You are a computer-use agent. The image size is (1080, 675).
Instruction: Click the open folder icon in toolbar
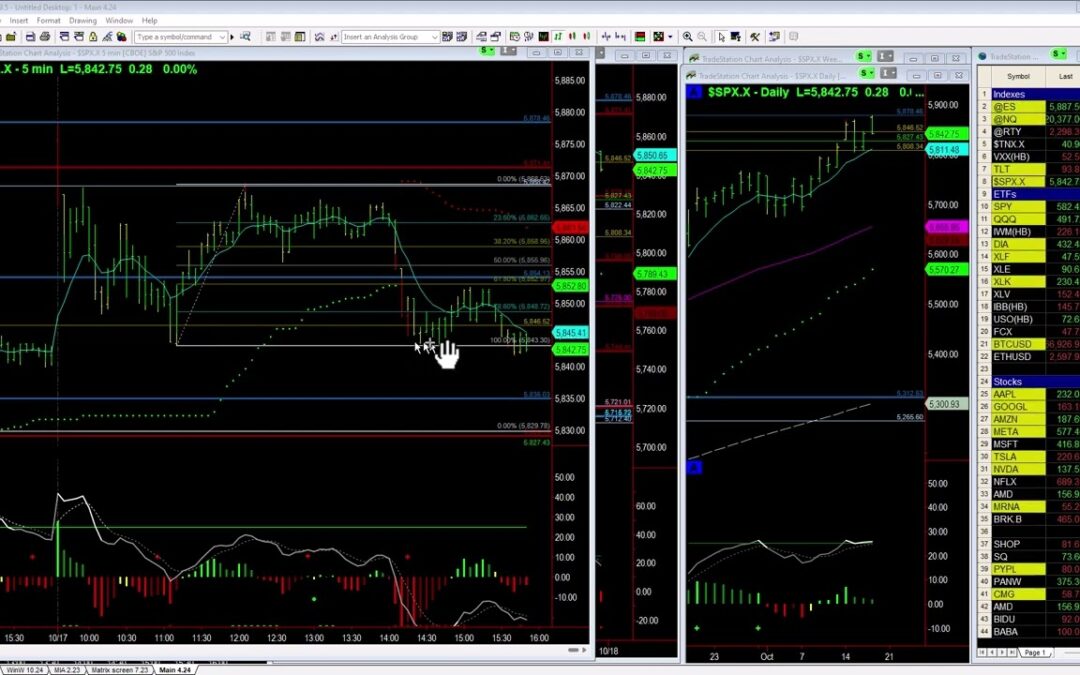click(x=11, y=37)
